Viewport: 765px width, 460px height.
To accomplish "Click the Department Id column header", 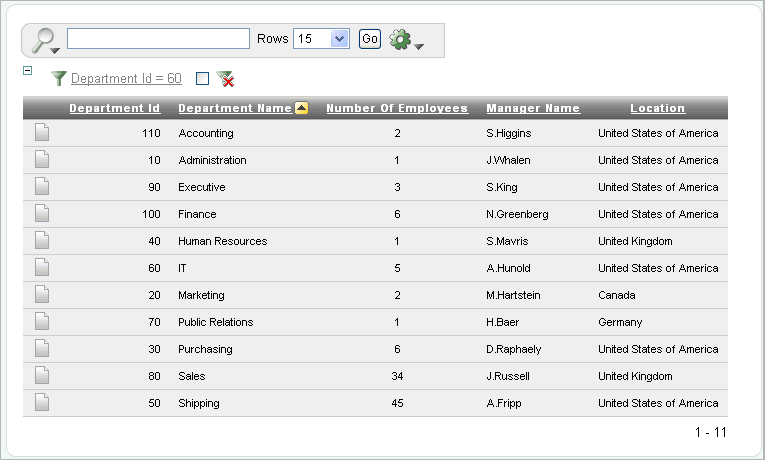I will click(114, 108).
